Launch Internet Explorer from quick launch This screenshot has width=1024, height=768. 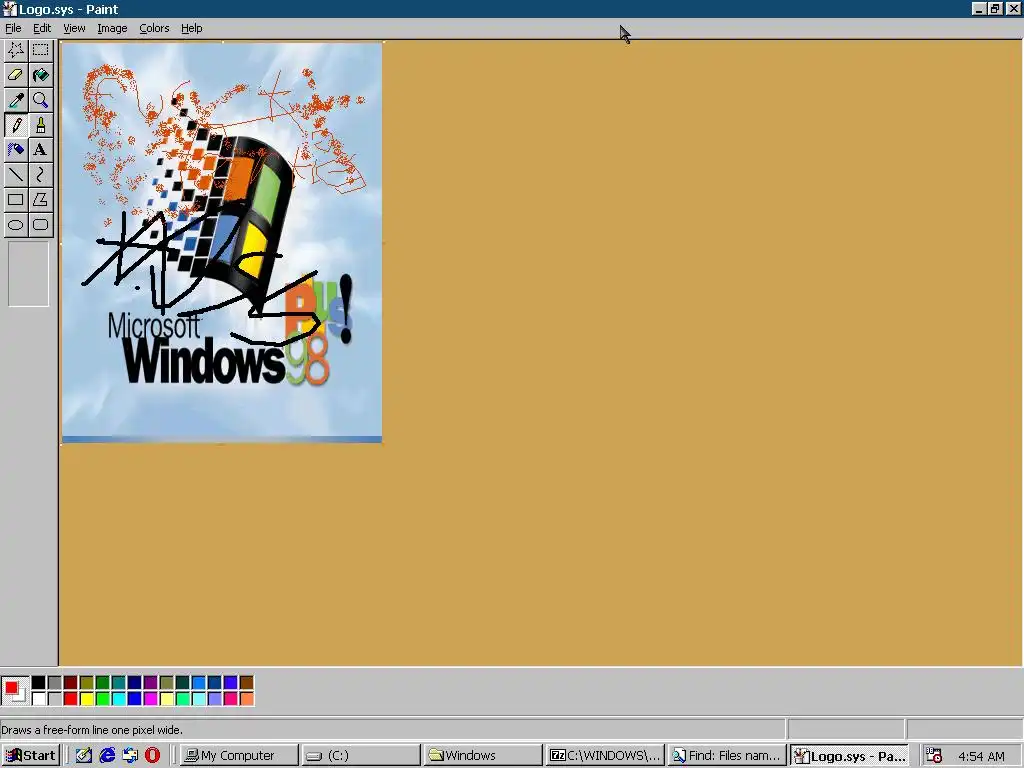(x=107, y=756)
